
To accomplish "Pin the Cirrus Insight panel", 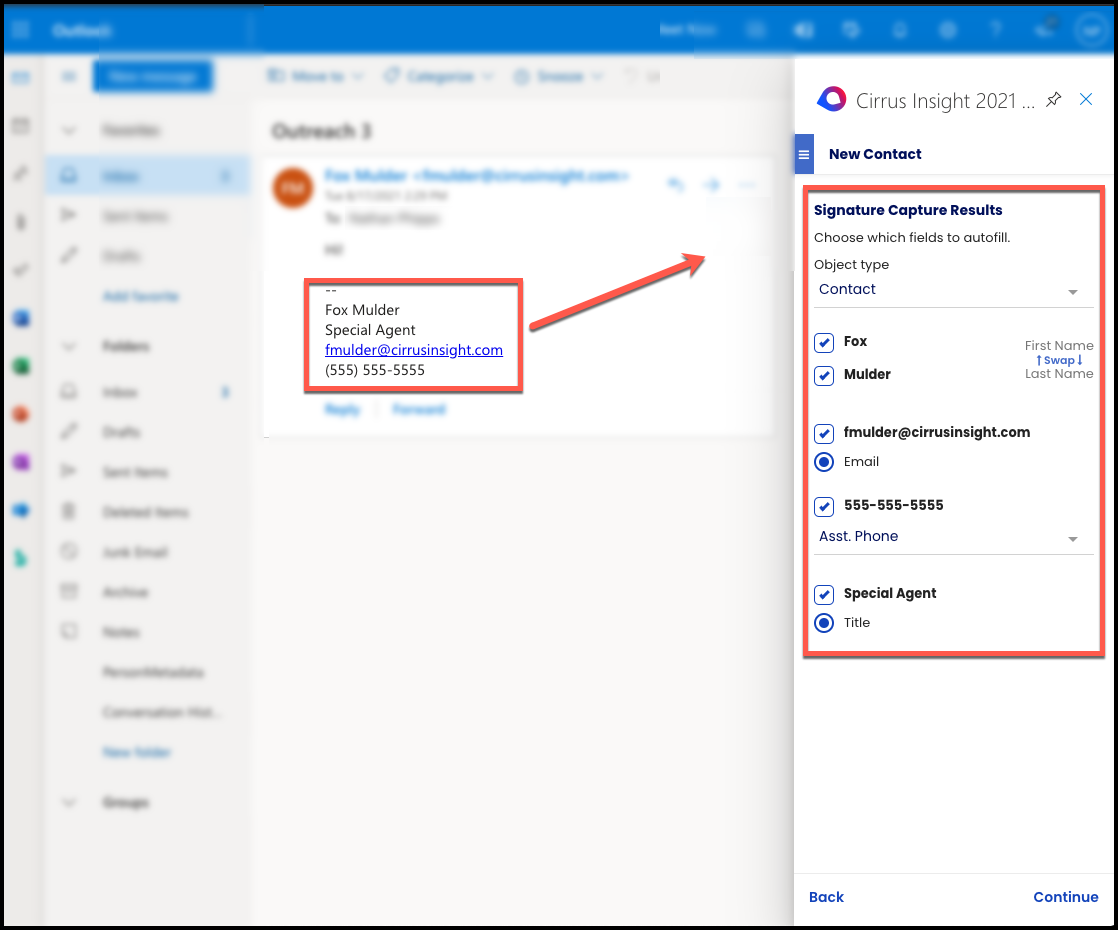I will click(1053, 100).
